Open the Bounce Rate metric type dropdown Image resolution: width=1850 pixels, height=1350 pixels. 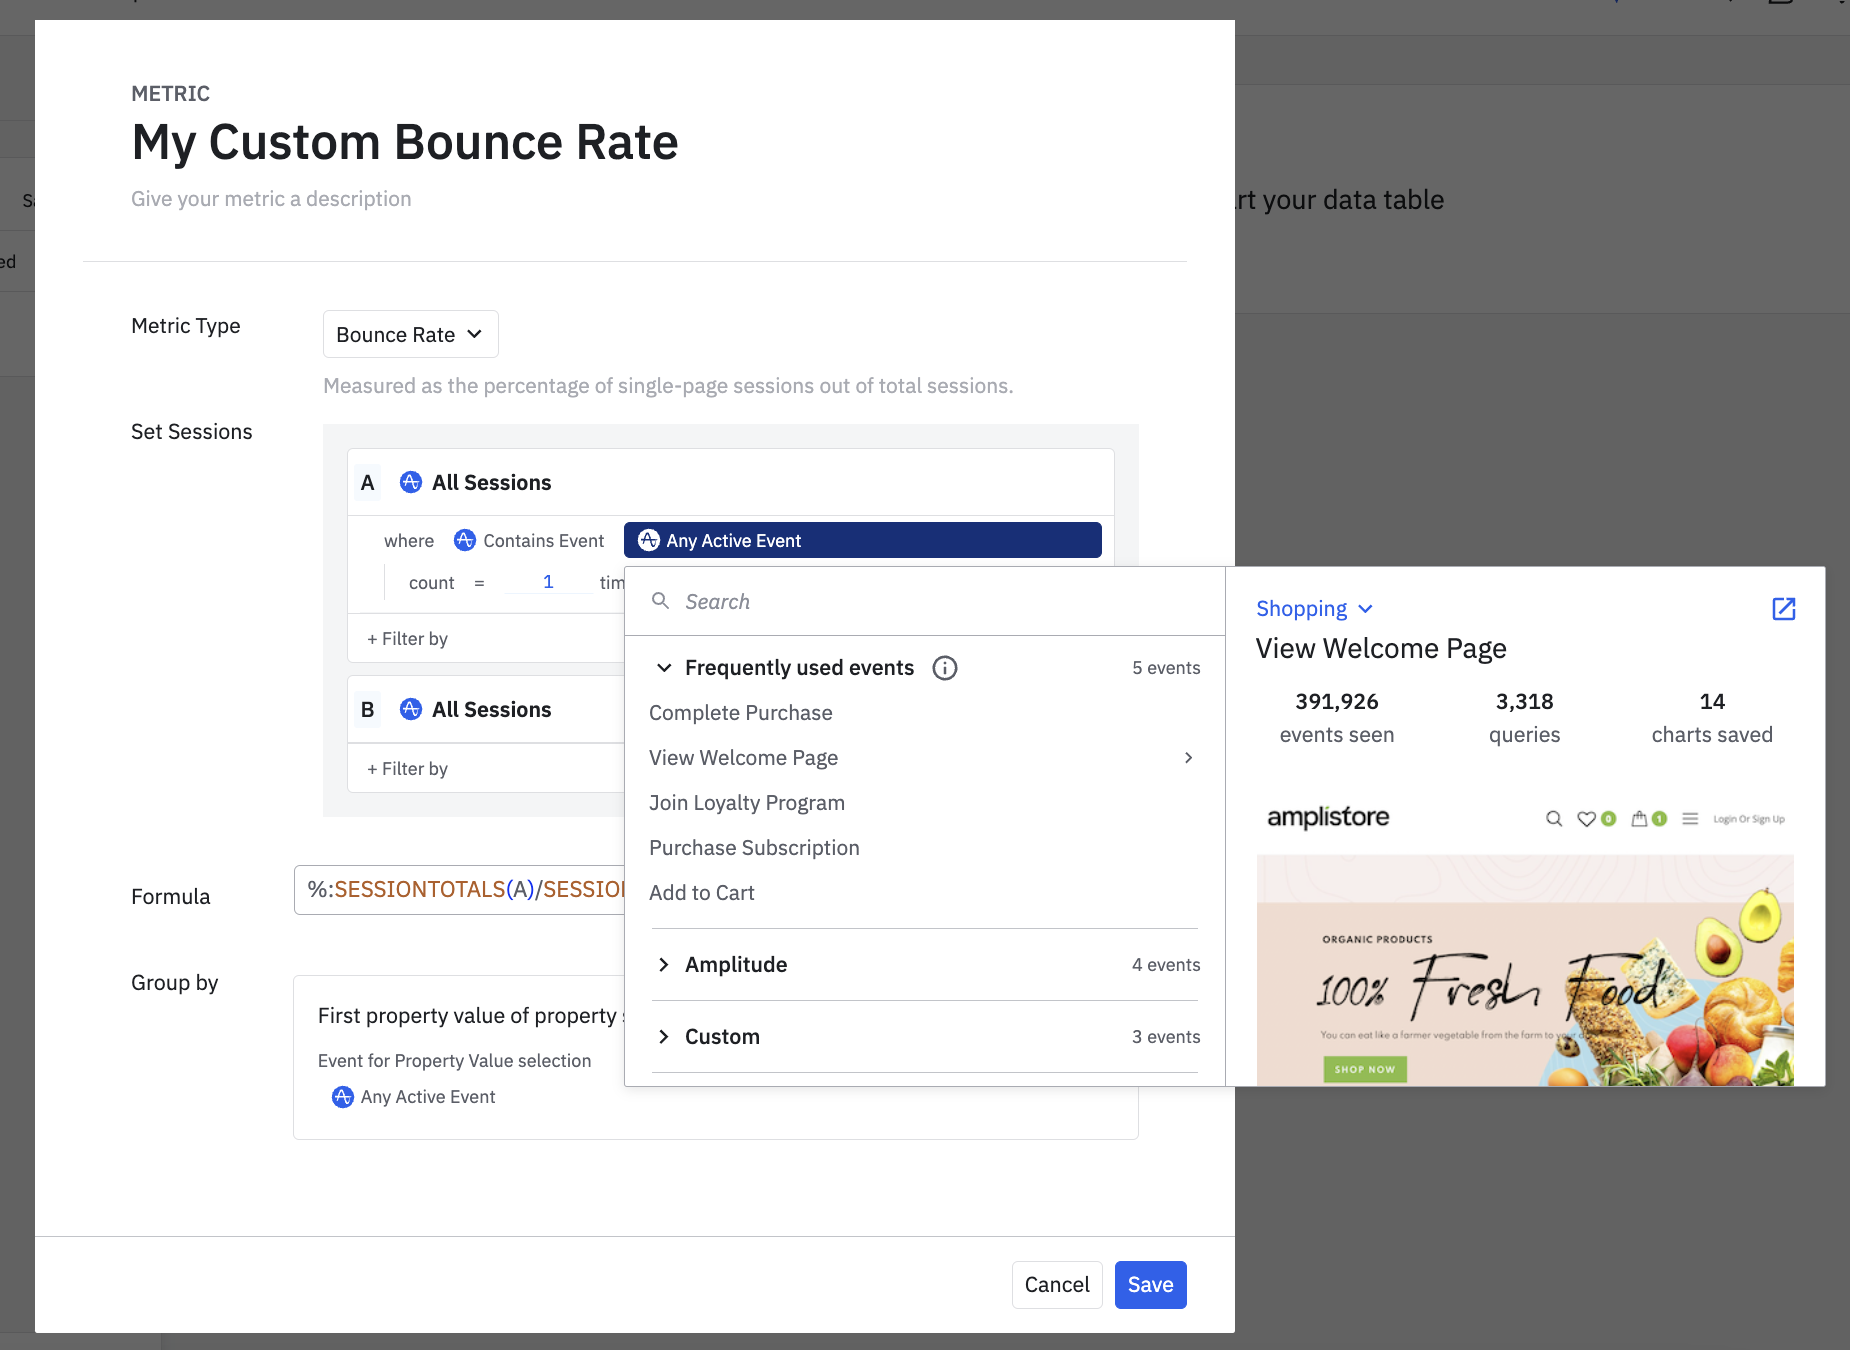pyautogui.click(x=410, y=335)
